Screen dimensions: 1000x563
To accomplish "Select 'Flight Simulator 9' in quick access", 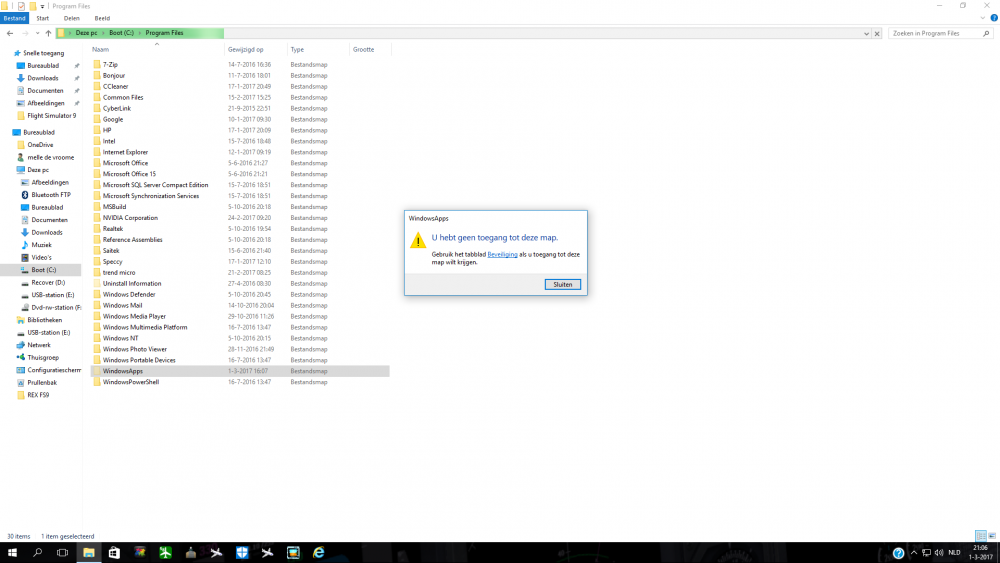I will (x=51, y=115).
